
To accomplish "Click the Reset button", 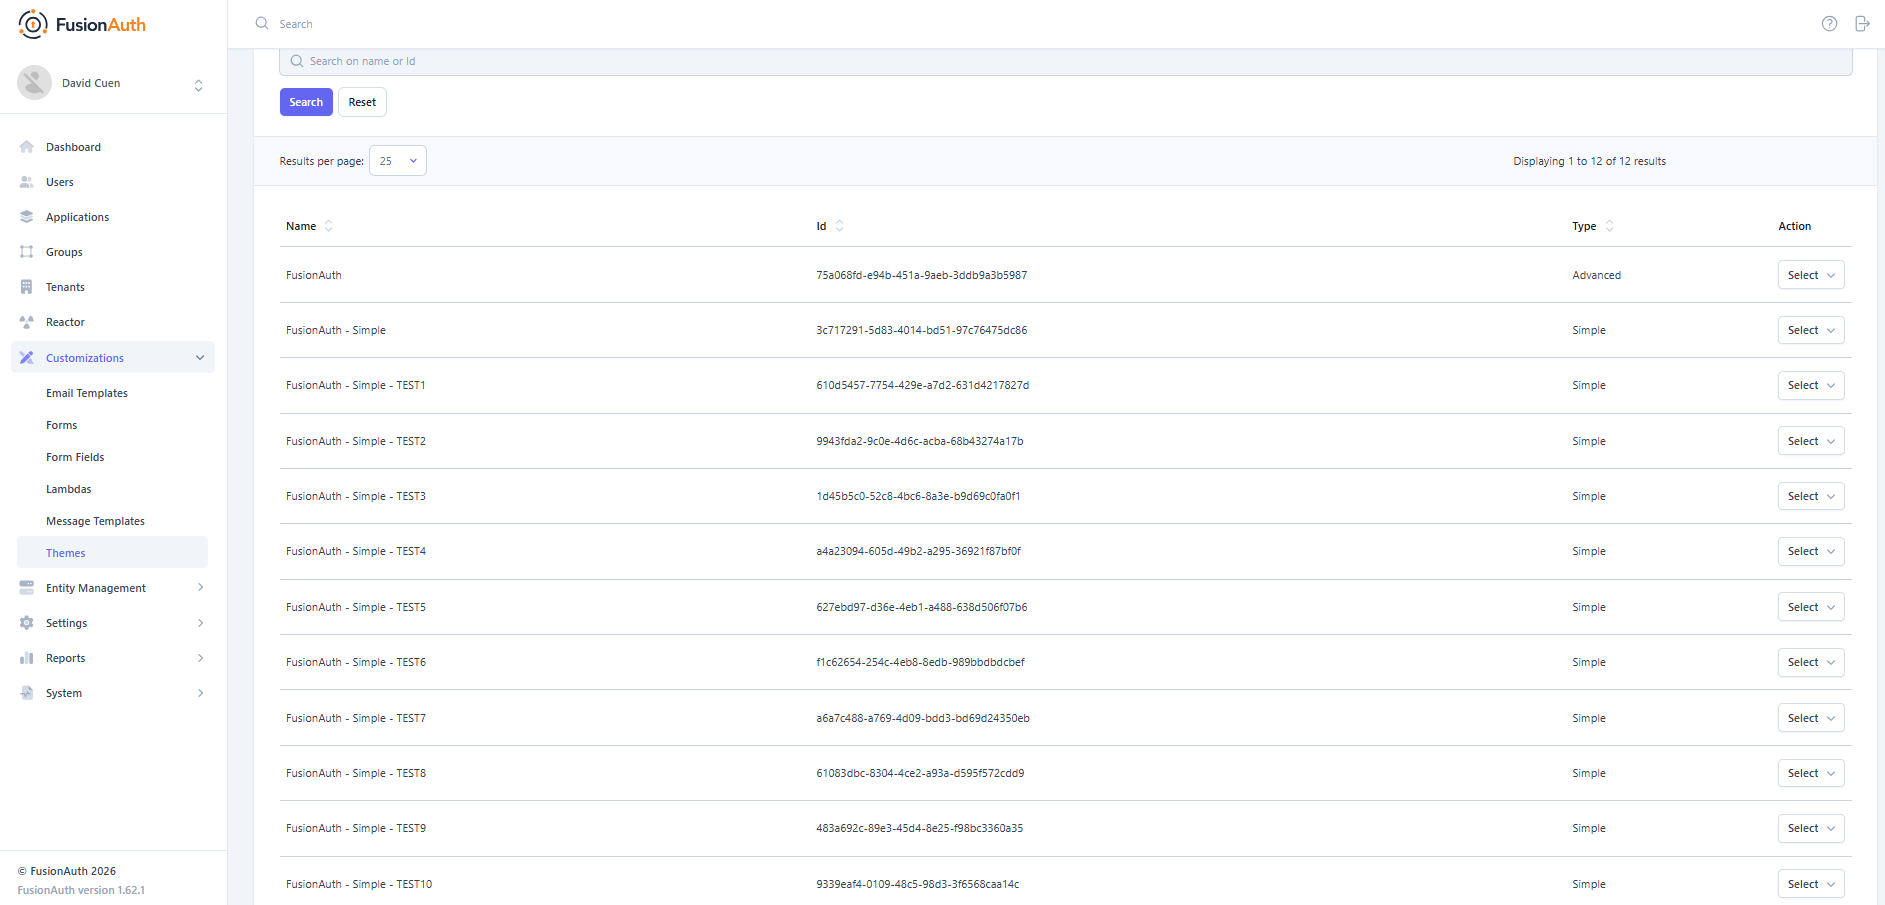I will pos(362,102).
